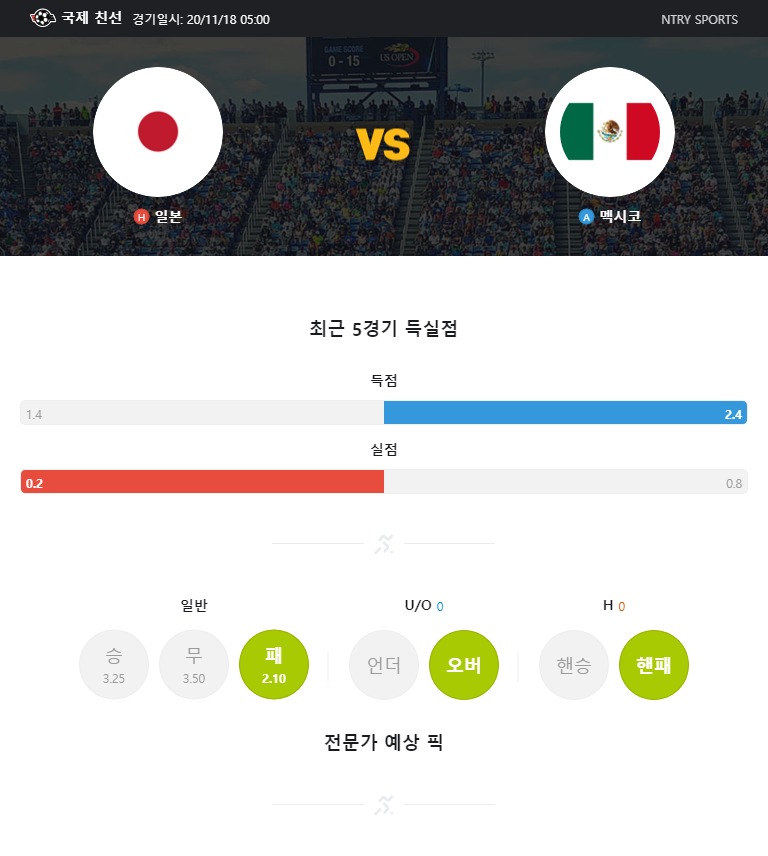Select the 승 3.25 odds option
The image size is (768, 856).
(x=114, y=665)
